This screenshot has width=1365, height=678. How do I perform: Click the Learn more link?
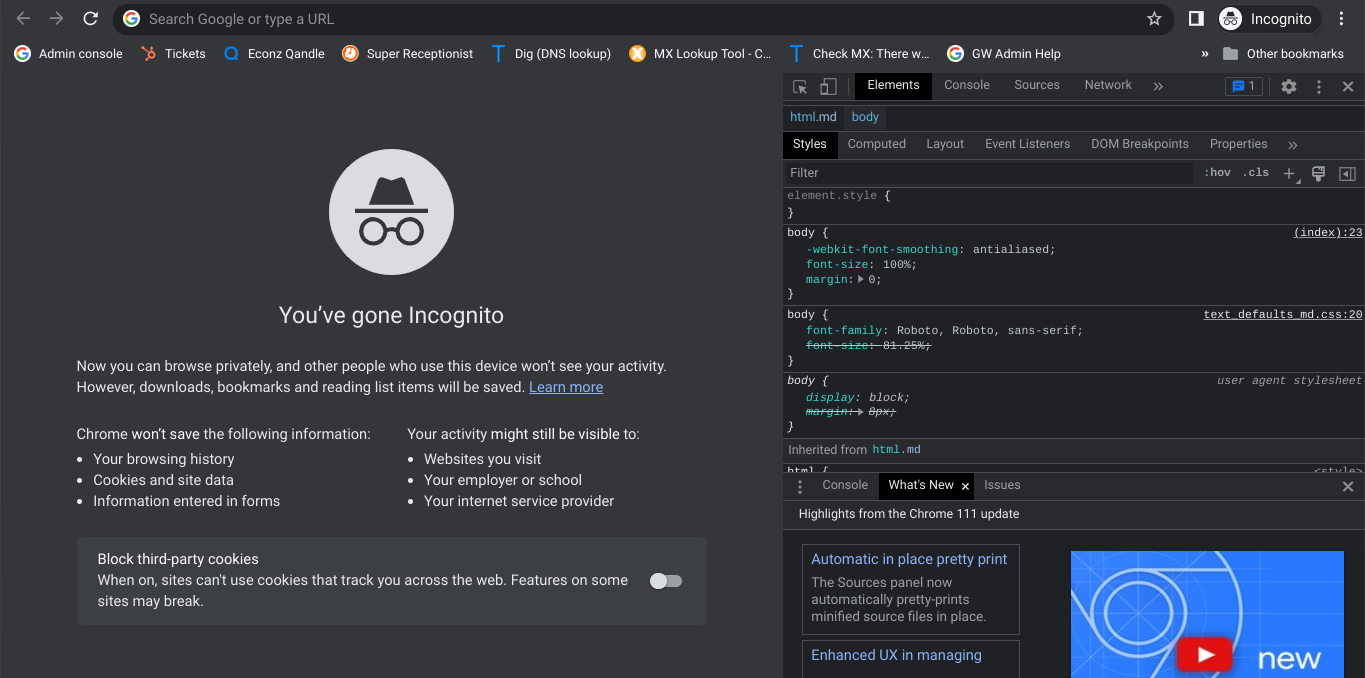pyautogui.click(x=566, y=387)
